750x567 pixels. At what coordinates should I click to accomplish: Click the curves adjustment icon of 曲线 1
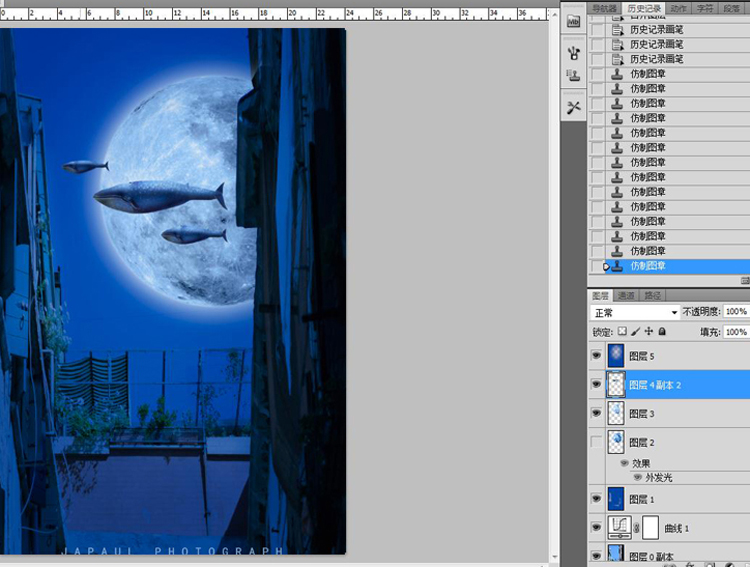tap(619, 528)
